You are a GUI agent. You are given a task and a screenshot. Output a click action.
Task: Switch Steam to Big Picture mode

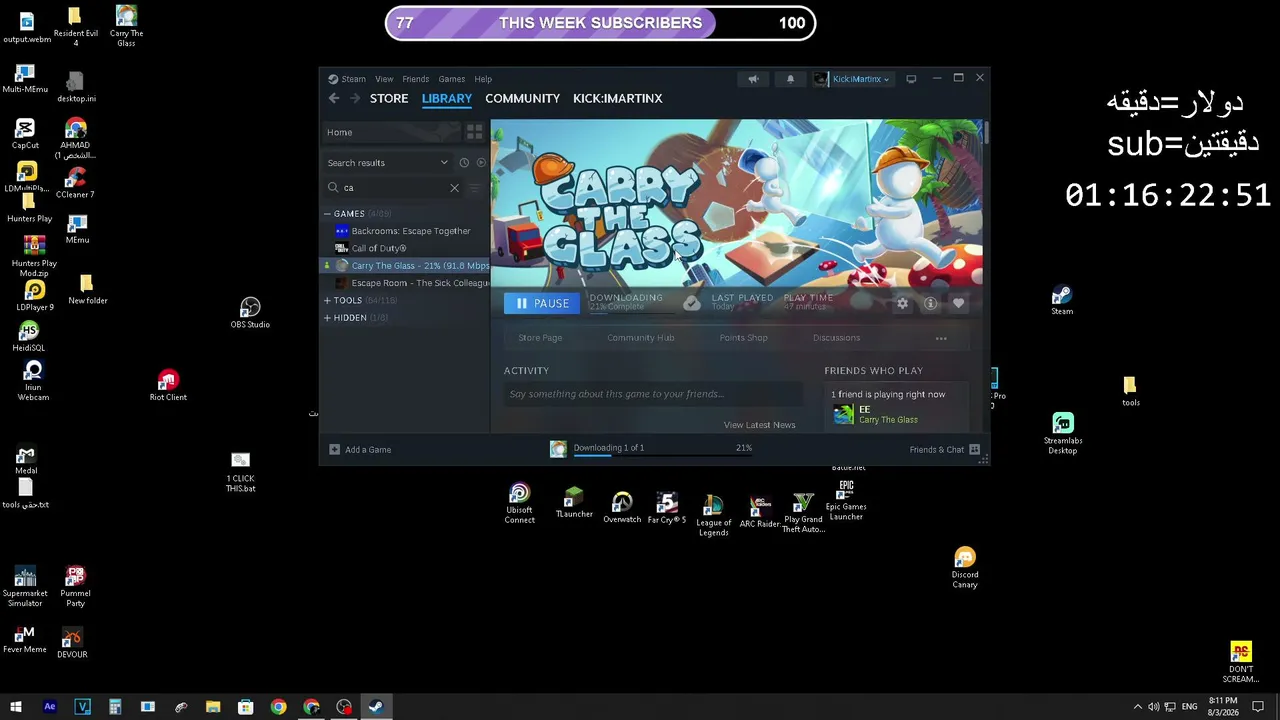(x=911, y=79)
